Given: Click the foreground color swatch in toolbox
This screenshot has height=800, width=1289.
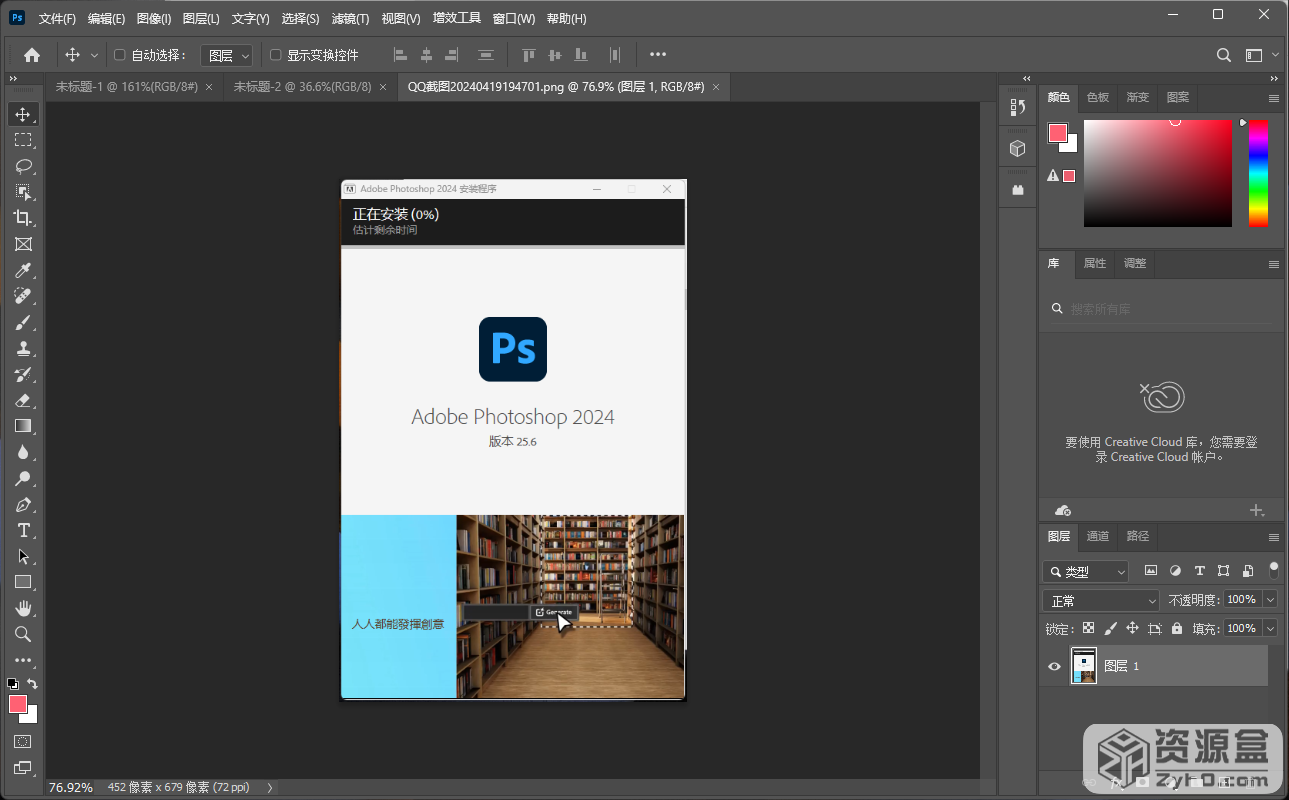Looking at the screenshot, I should click(18, 704).
